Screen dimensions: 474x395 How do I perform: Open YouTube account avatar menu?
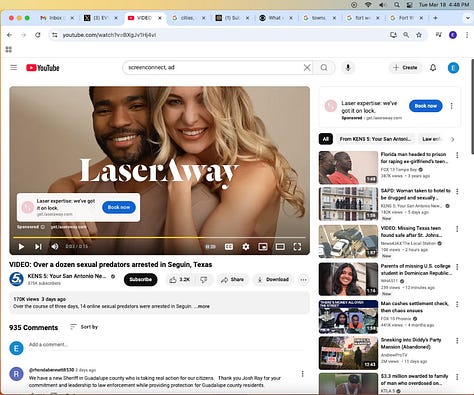point(453,68)
